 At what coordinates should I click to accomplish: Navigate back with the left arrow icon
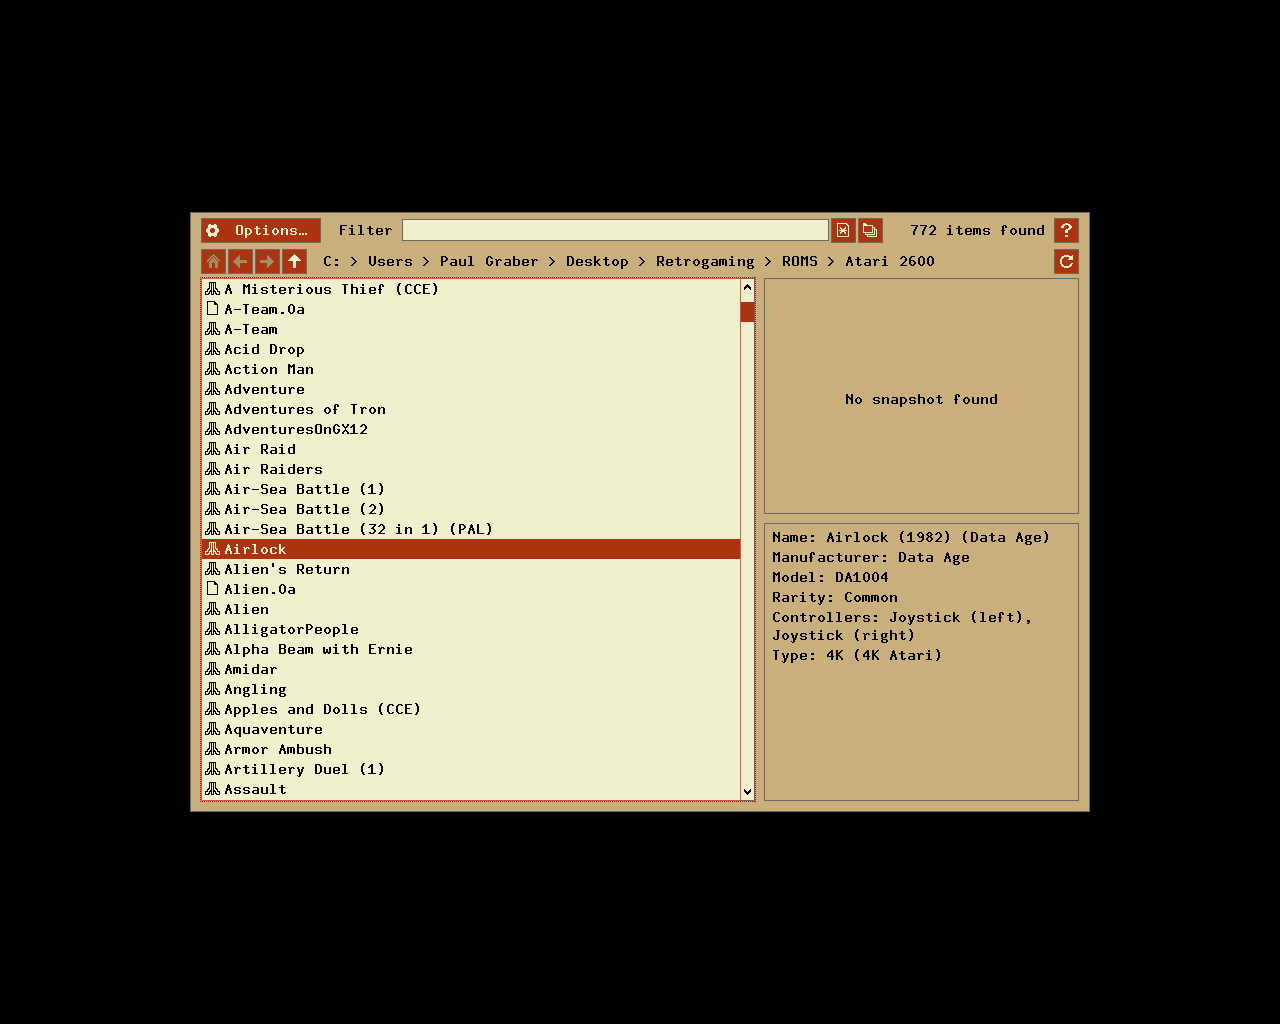click(240, 262)
